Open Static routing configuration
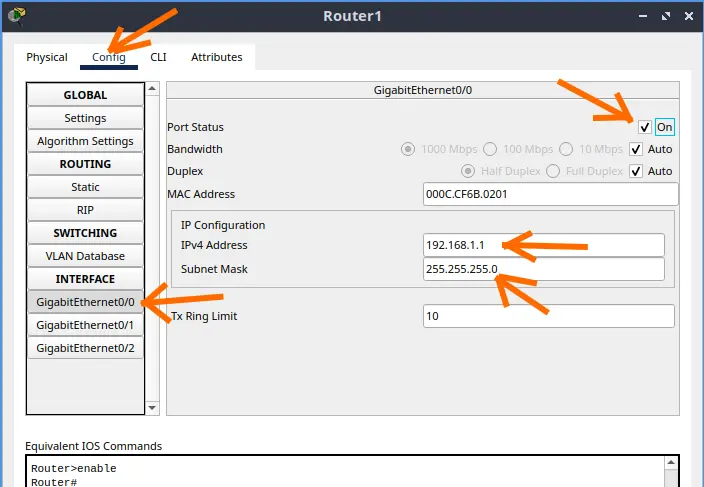The height and width of the screenshot is (487, 704). click(x=85, y=187)
